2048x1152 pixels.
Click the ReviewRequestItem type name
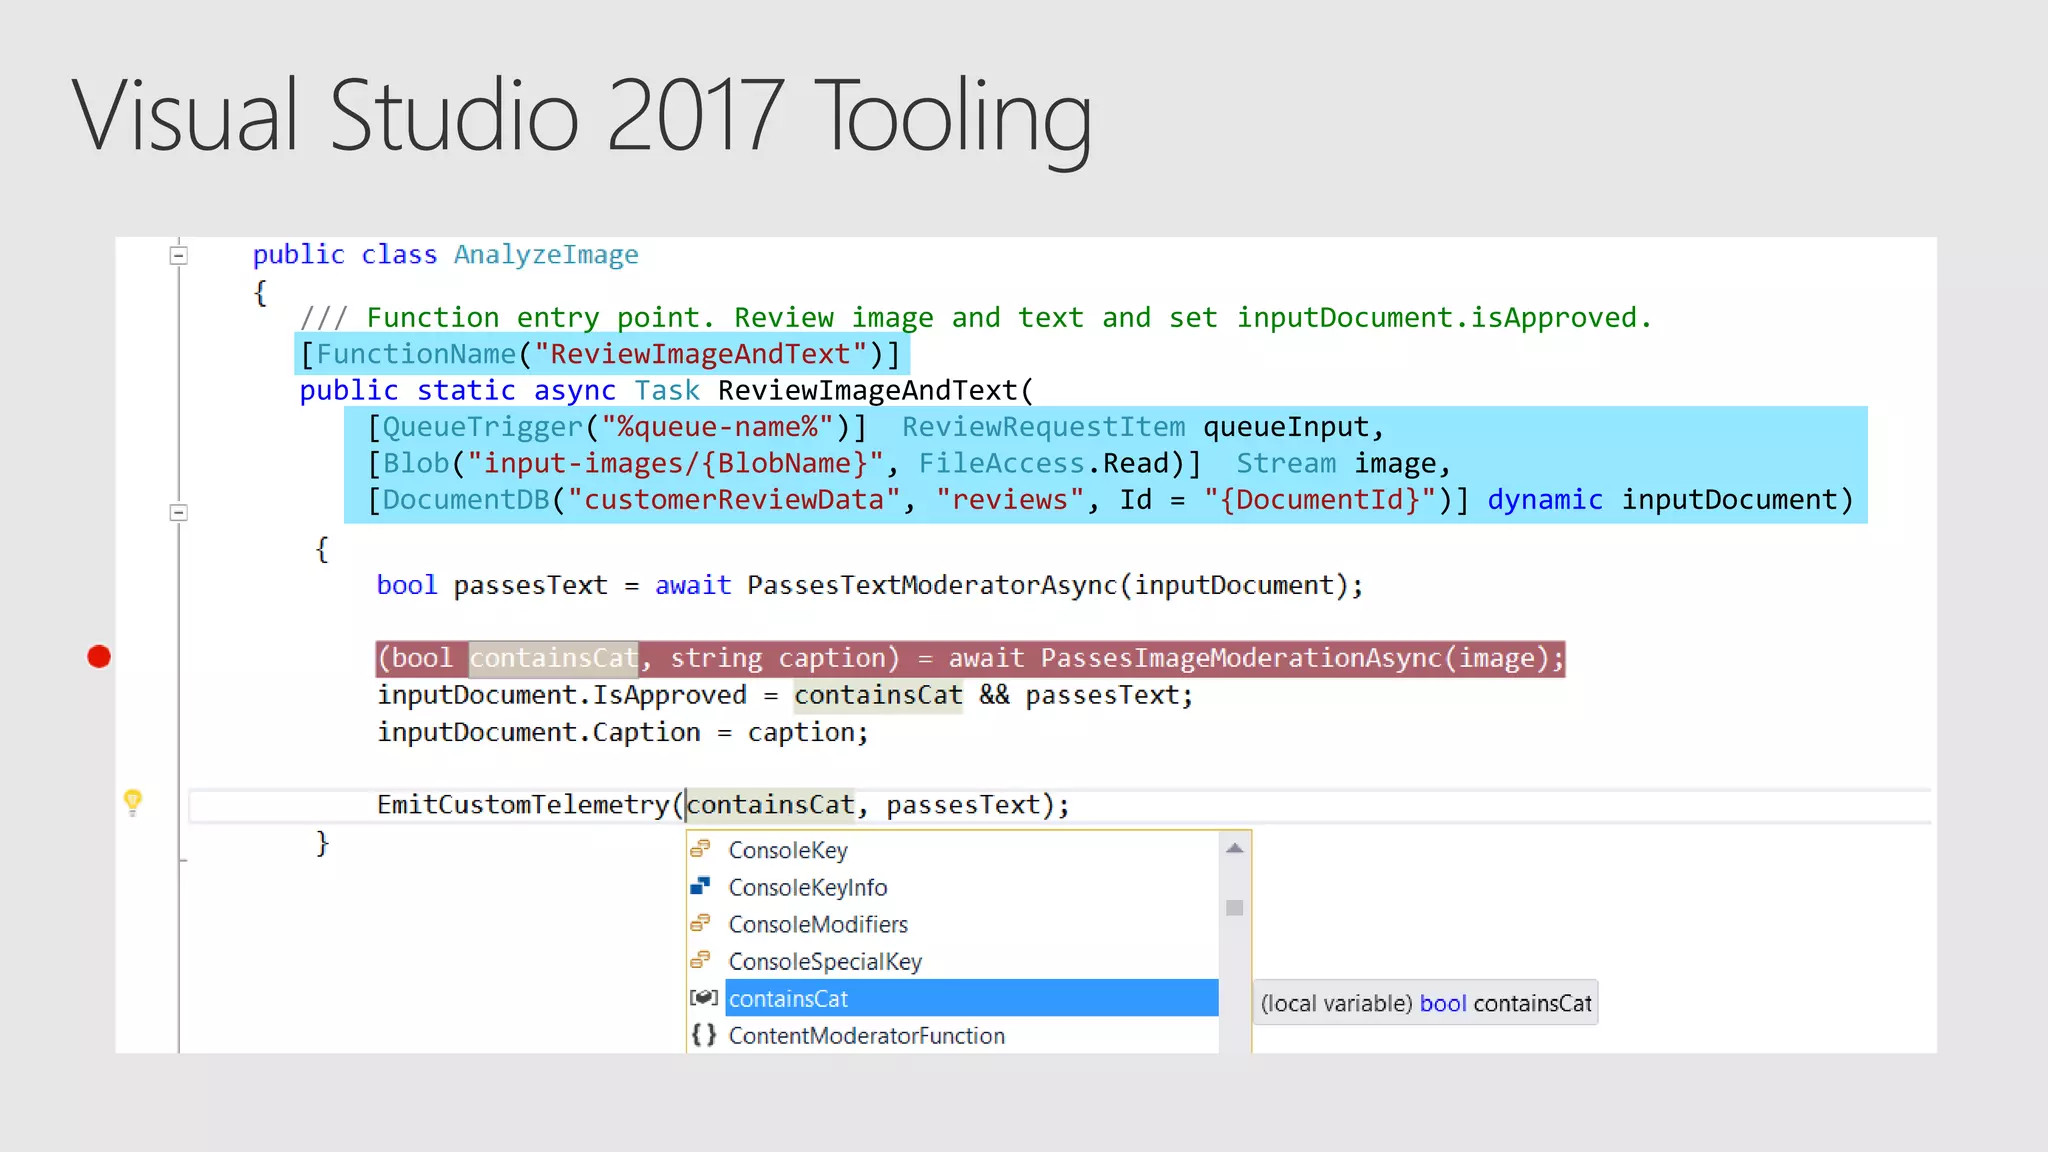(1043, 427)
